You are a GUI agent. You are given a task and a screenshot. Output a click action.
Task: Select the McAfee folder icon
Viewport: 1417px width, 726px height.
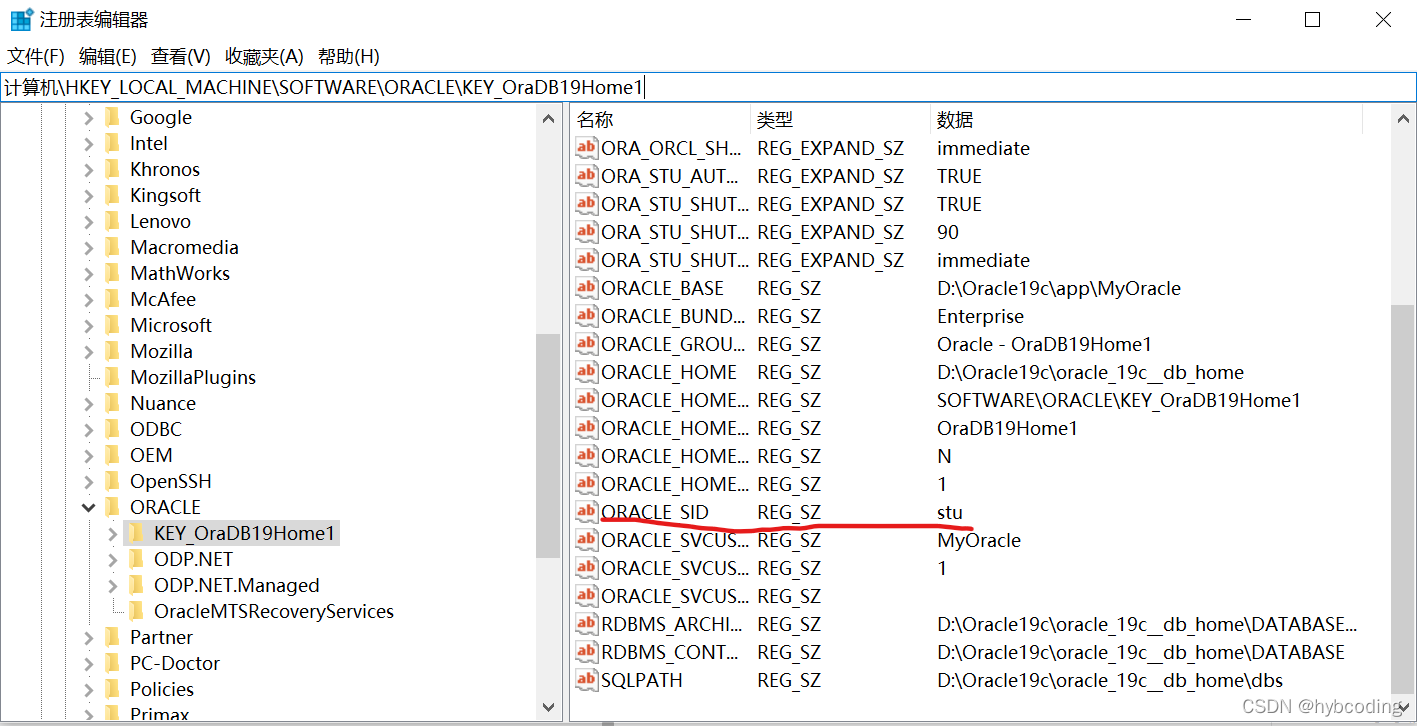click(113, 299)
